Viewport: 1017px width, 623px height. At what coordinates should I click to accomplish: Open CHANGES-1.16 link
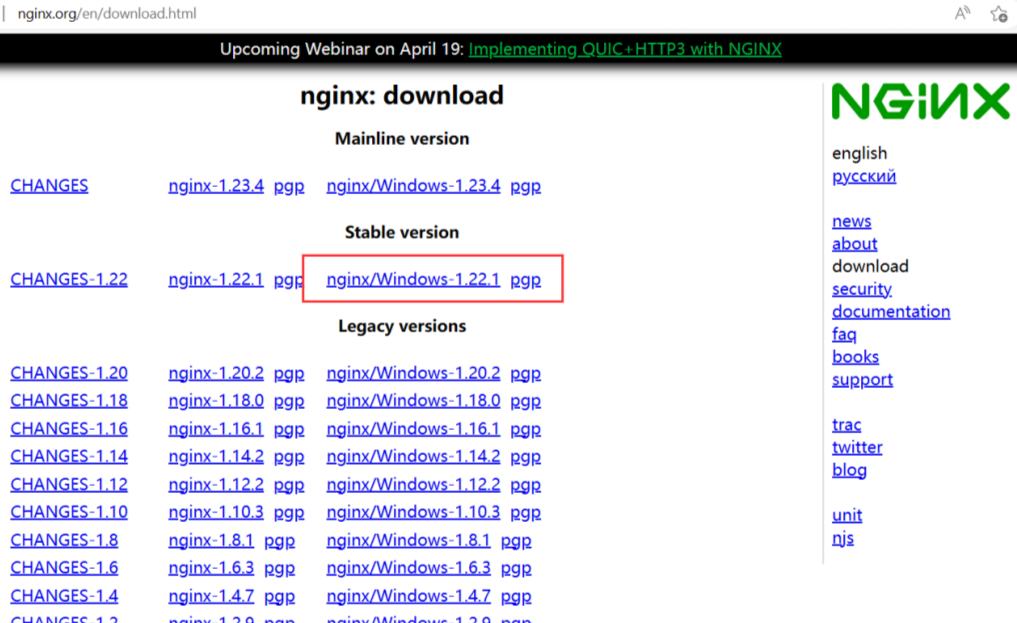69,429
